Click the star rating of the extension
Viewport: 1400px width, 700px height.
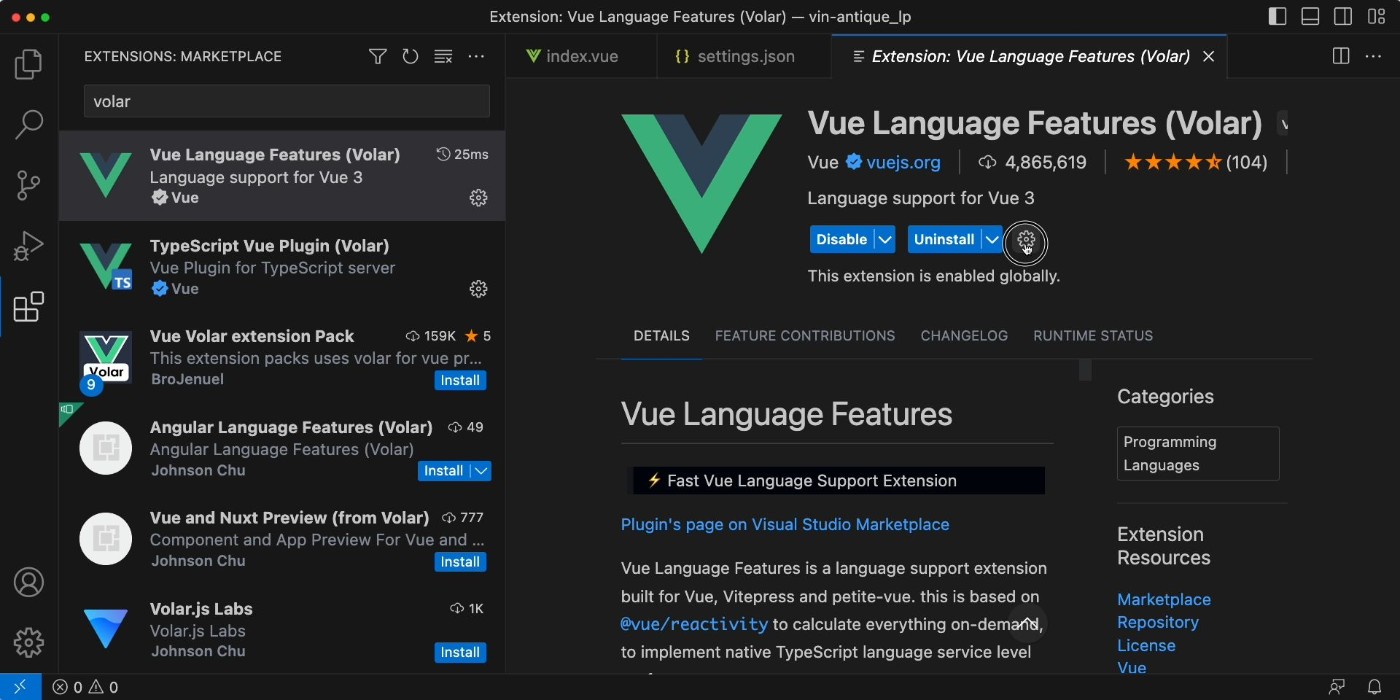point(1173,162)
